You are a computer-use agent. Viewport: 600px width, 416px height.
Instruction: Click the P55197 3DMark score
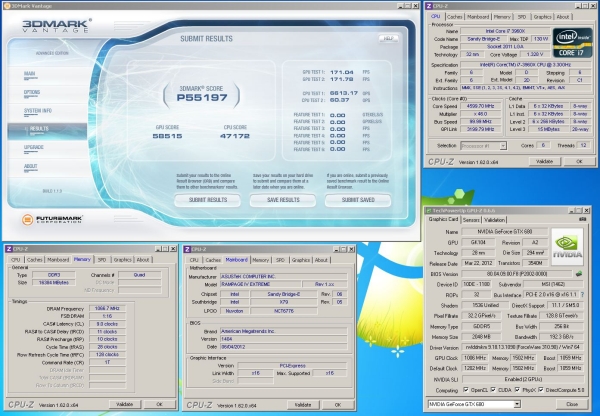point(202,98)
